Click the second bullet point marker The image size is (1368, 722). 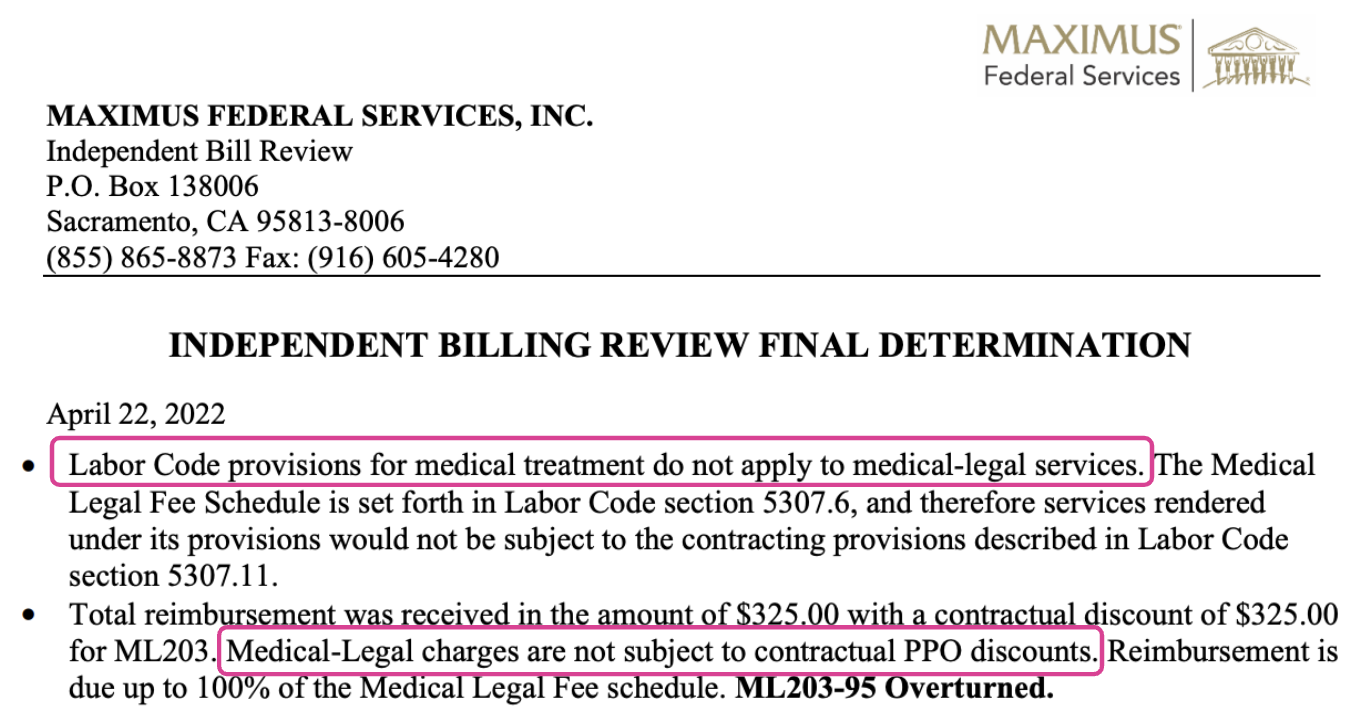[x=33, y=614]
